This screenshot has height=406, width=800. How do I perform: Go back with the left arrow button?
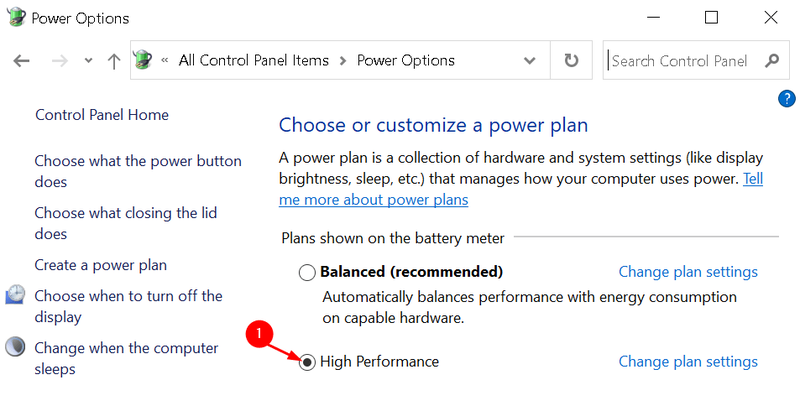[21, 61]
